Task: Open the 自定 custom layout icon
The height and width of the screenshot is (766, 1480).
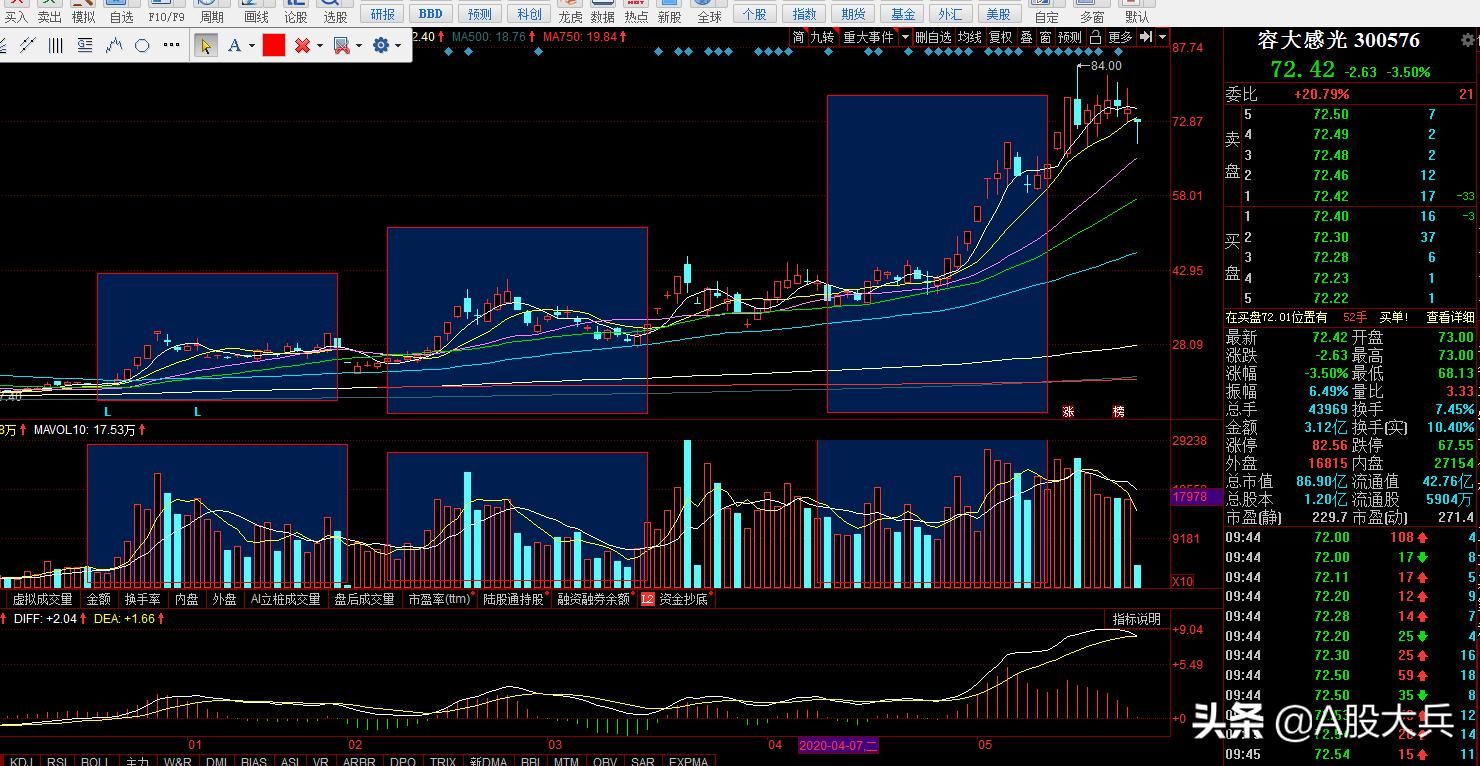Action: 1047,11
